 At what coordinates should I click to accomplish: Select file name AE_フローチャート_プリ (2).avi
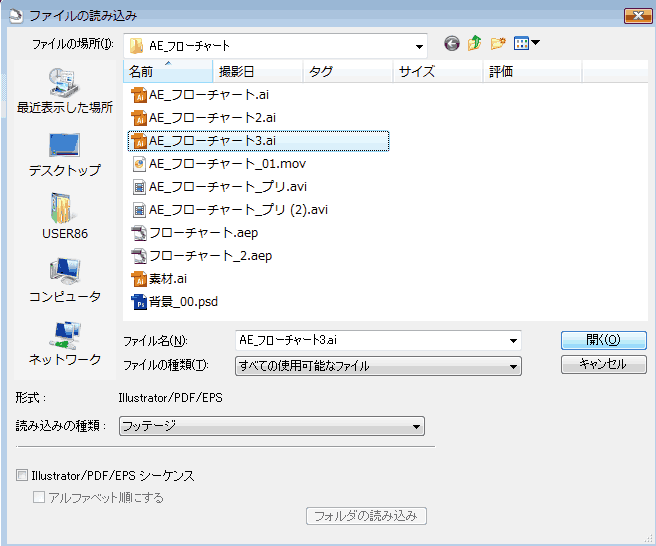[x=238, y=210]
